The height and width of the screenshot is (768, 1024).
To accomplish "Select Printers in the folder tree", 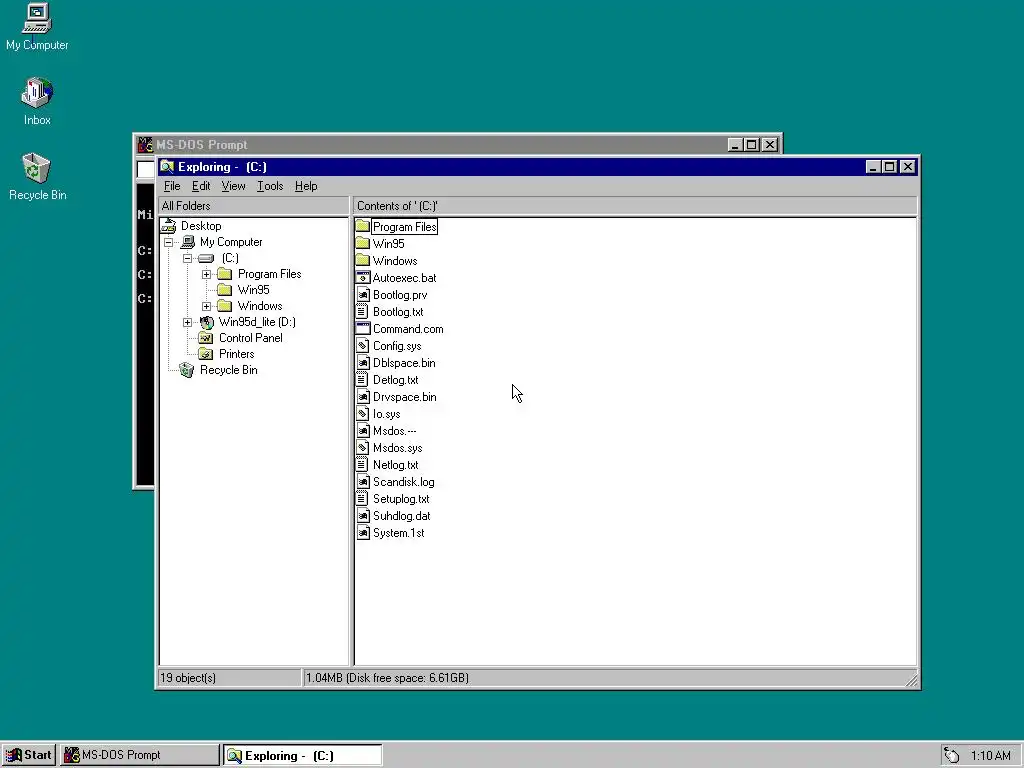I will click(x=236, y=354).
